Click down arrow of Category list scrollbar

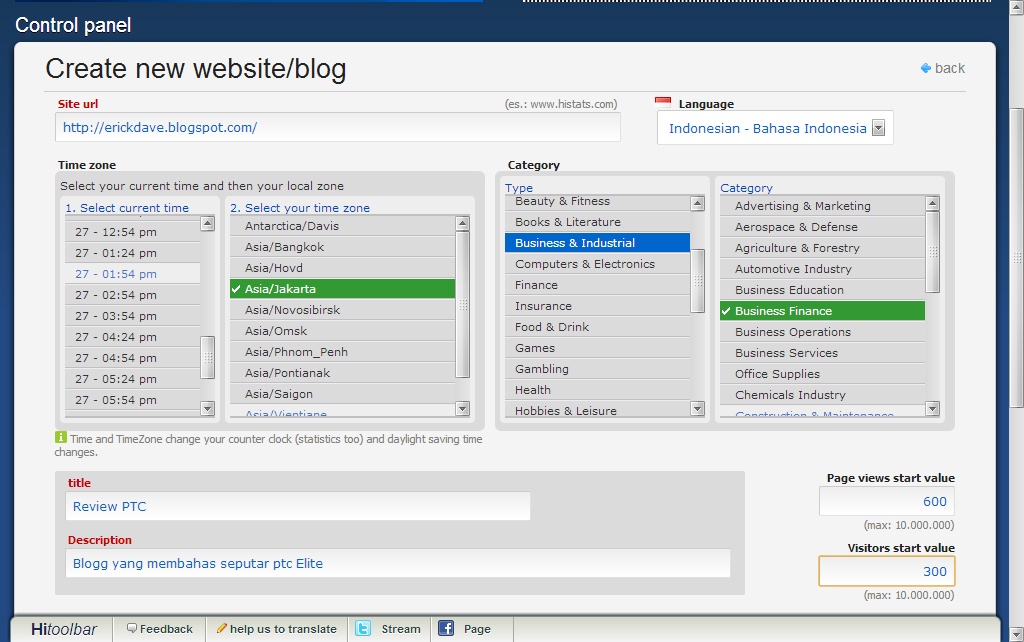[933, 409]
